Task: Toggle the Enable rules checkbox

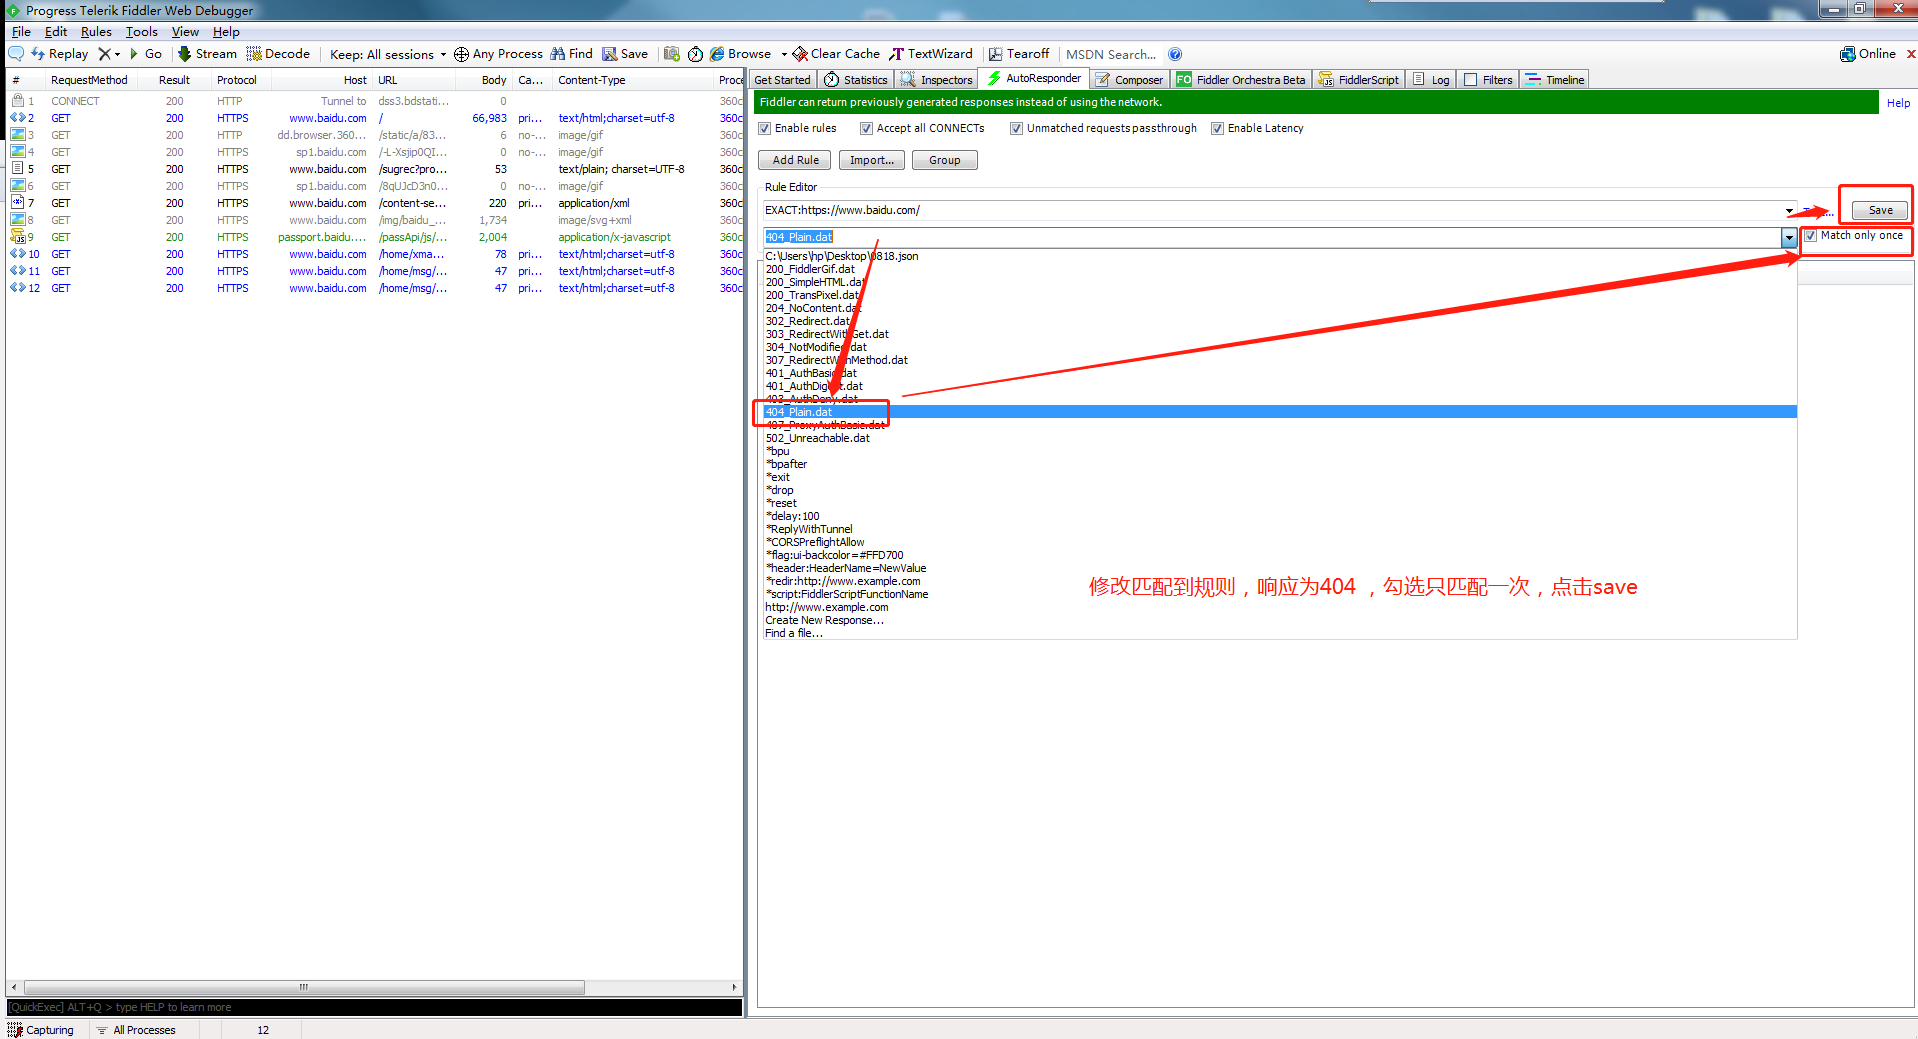Action: pyautogui.click(x=765, y=128)
